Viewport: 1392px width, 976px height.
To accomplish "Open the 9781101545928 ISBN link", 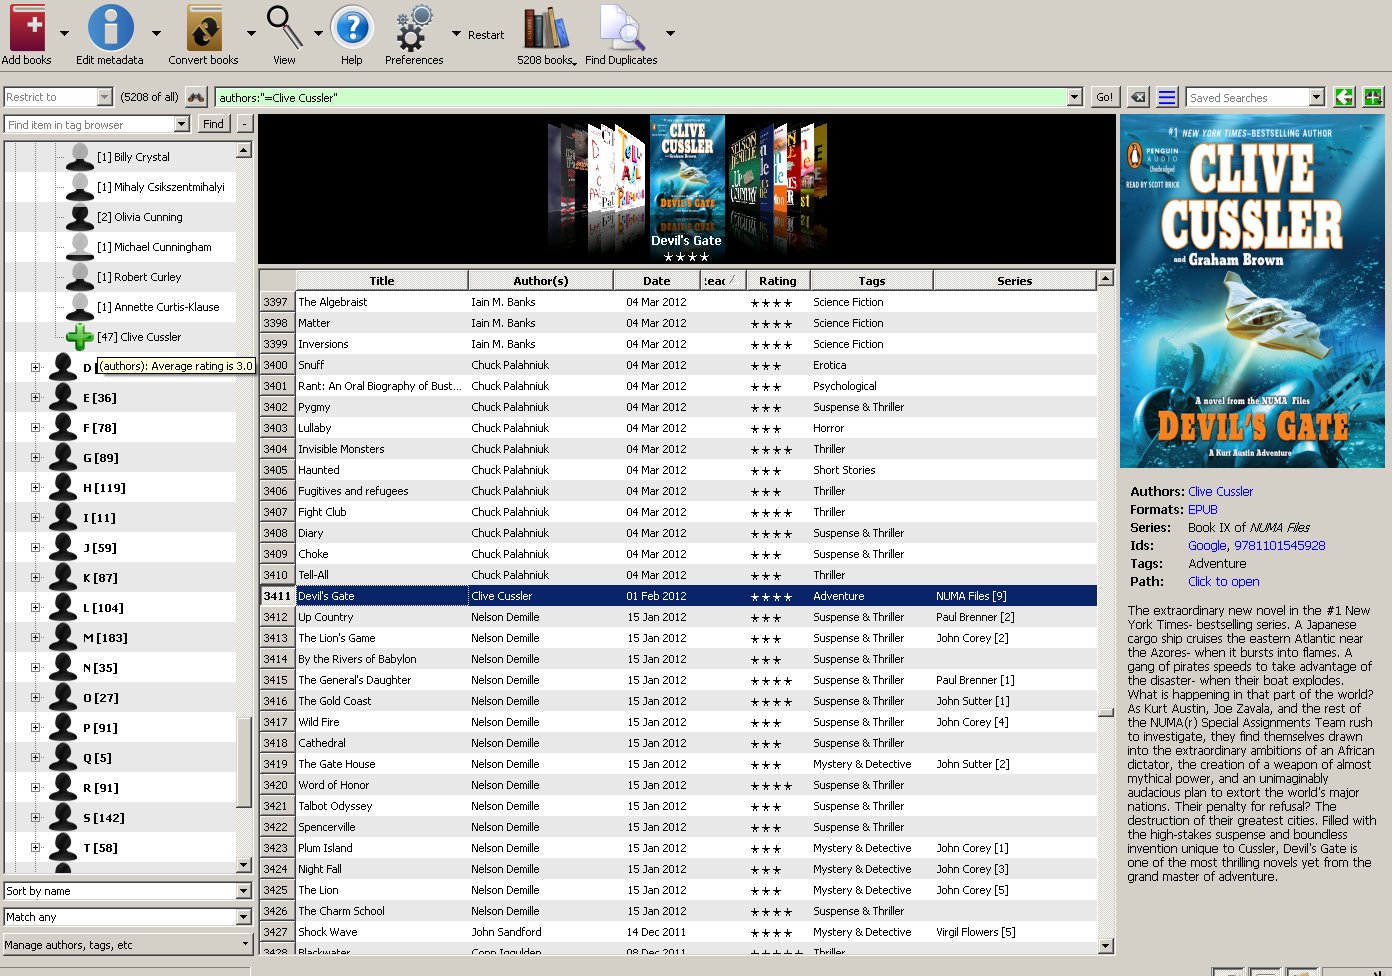I will 1280,546.
